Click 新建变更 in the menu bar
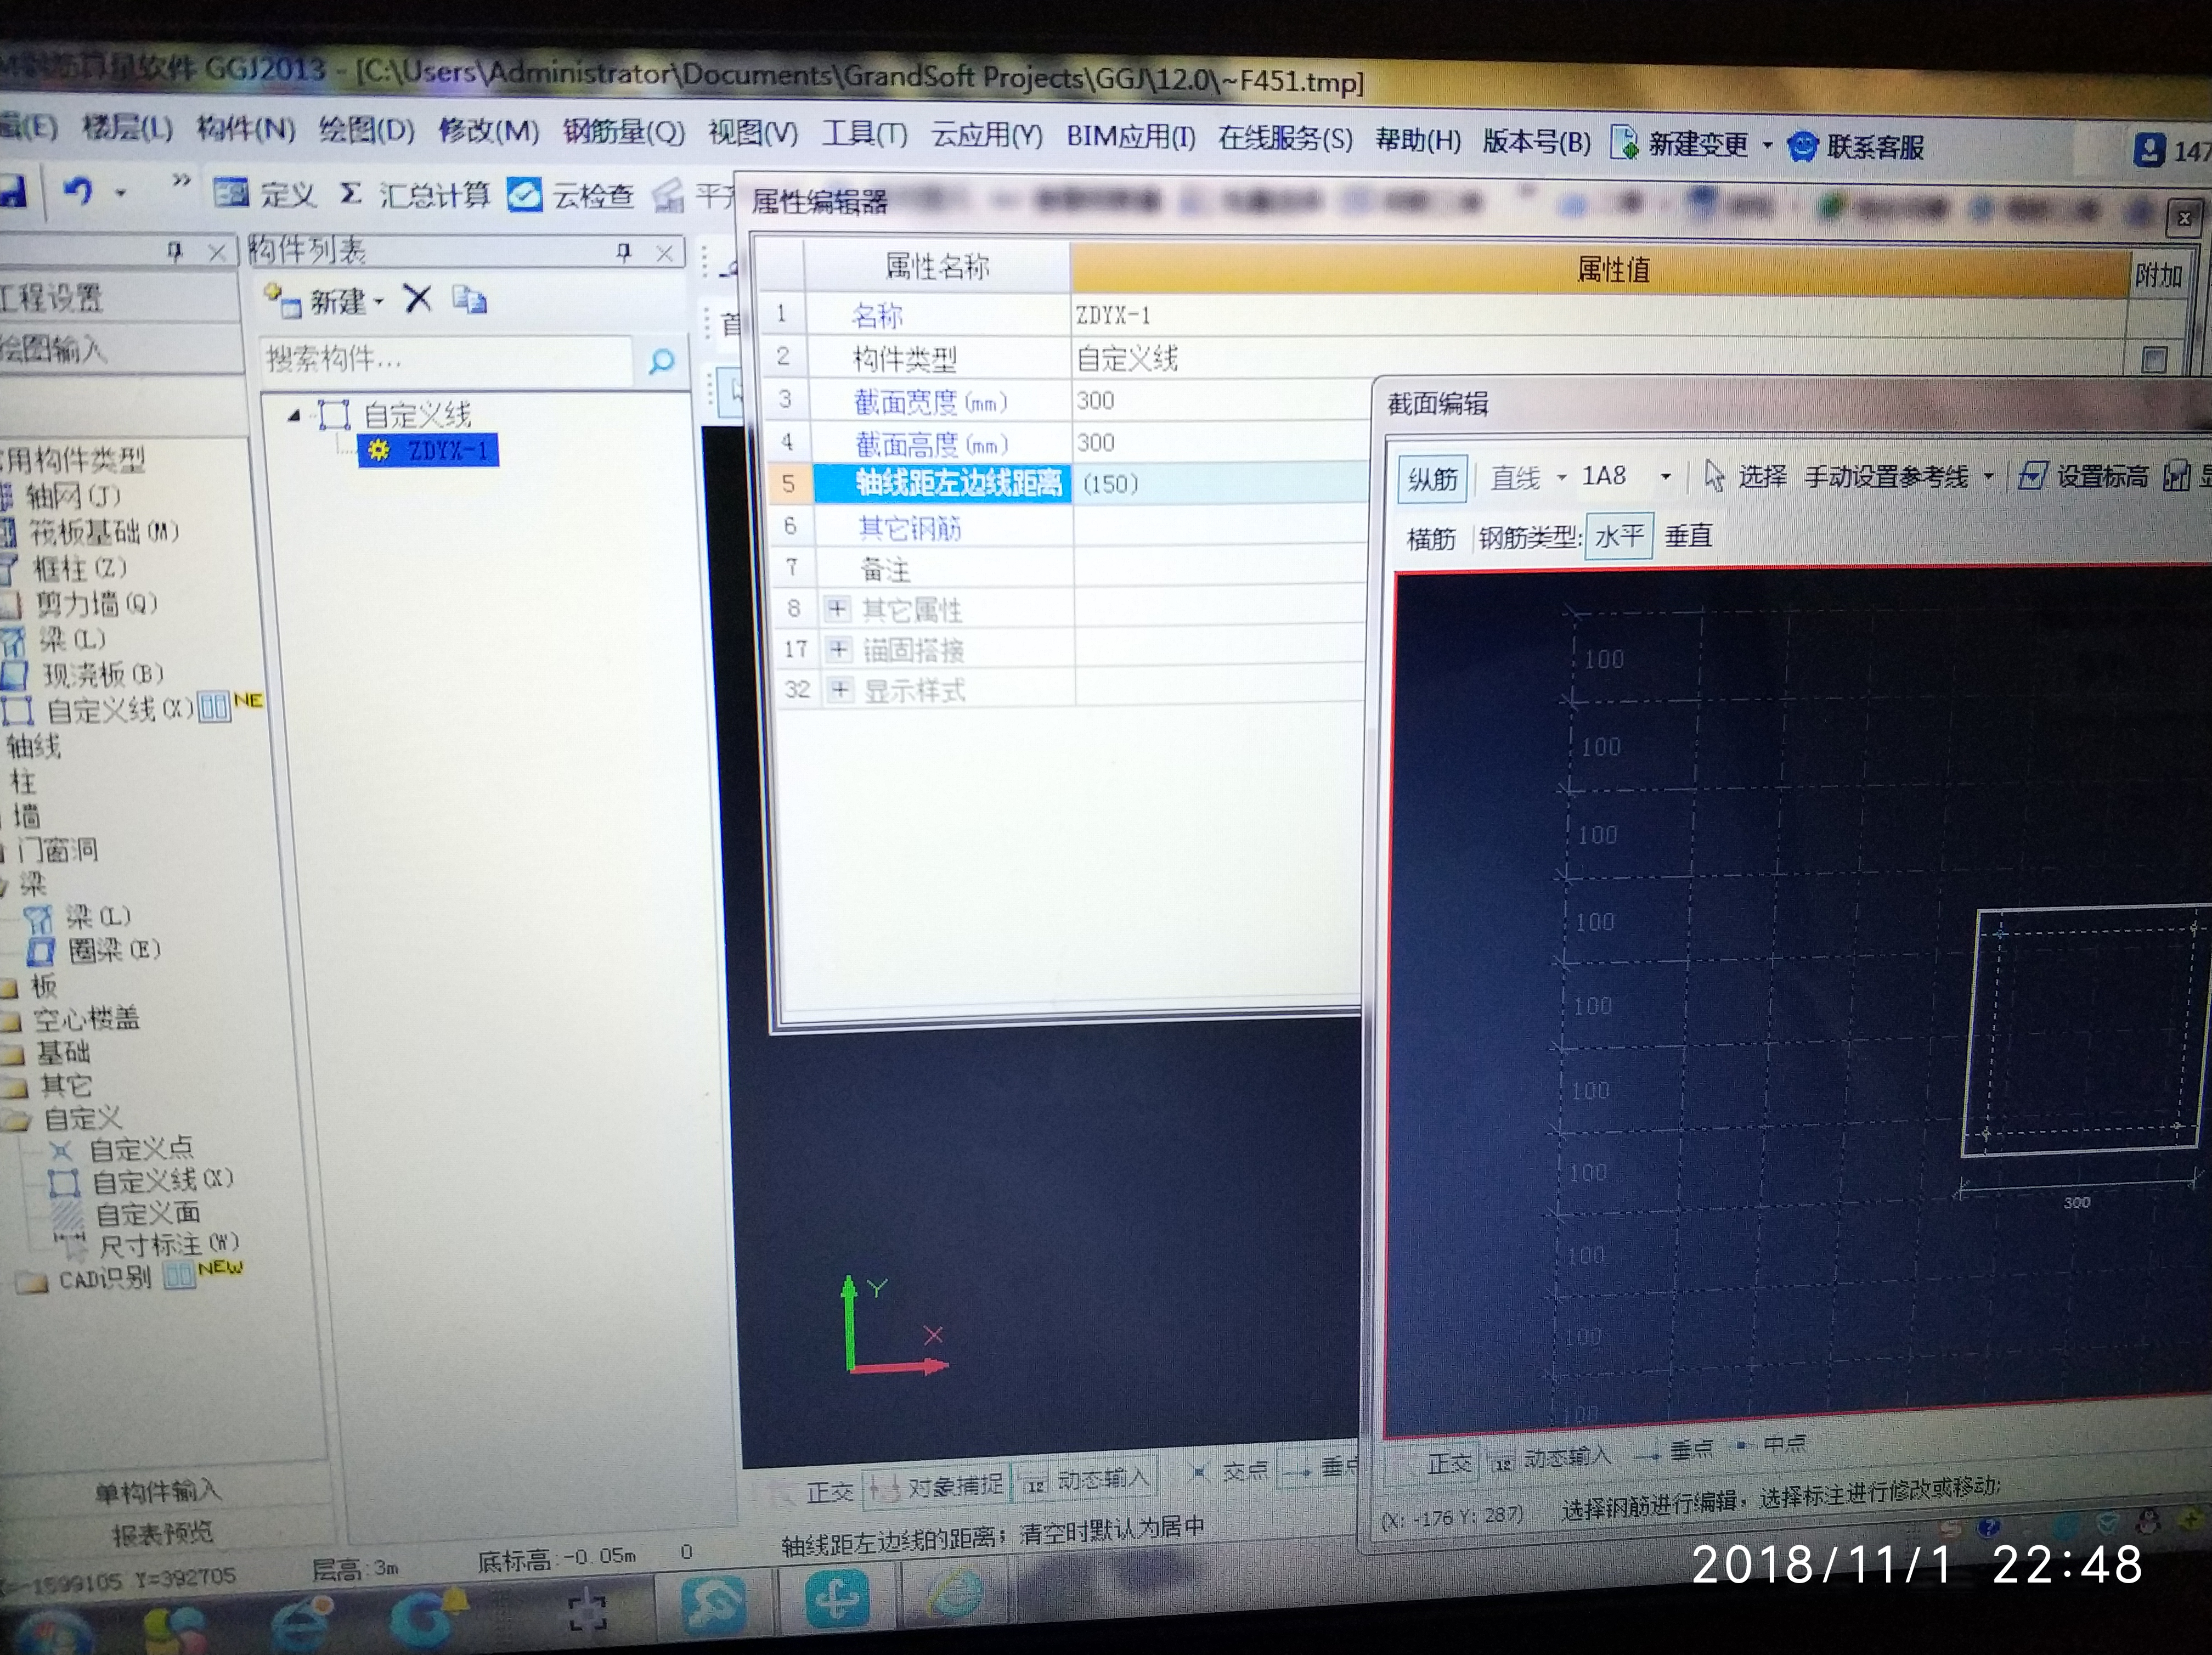2212x1655 pixels. point(1680,144)
